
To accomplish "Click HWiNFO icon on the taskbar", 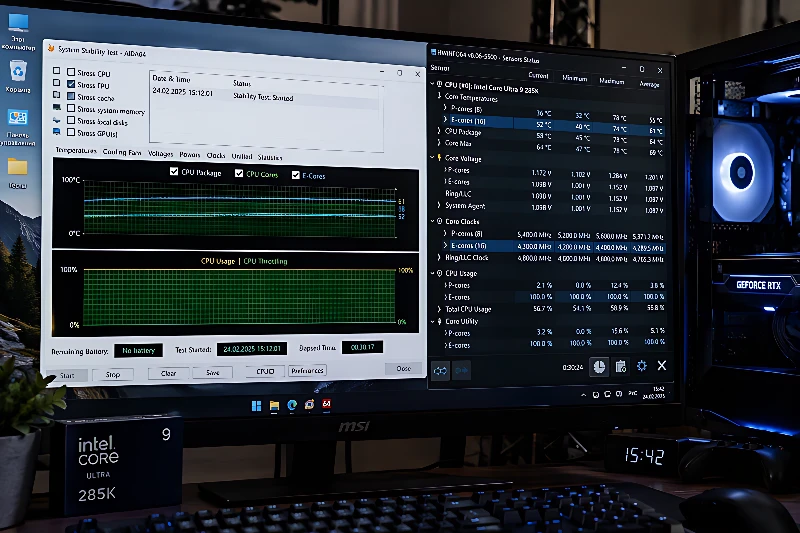I will pos(310,404).
